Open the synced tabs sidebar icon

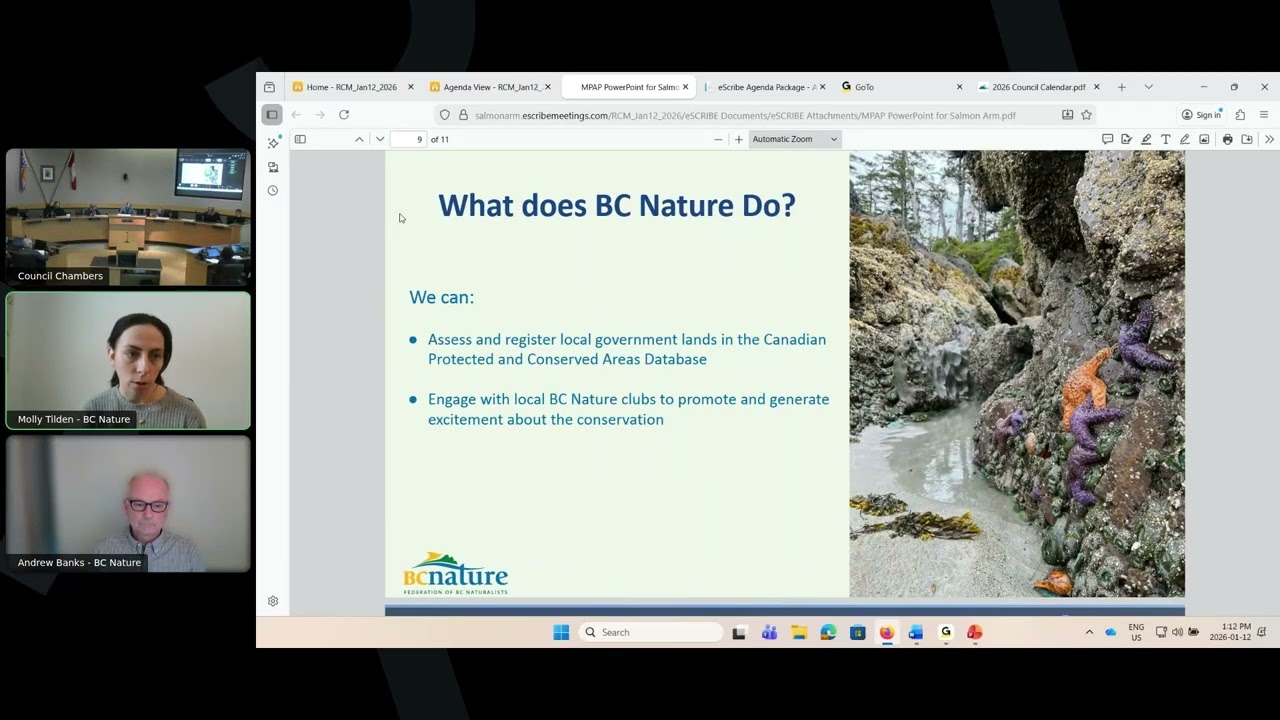(x=273, y=167)
